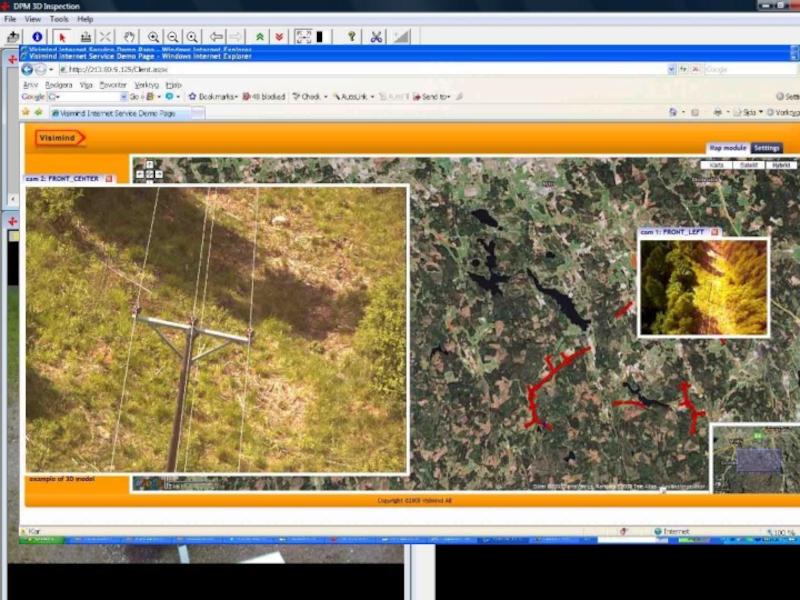This screenshot has height=600, width=800.
Task: Click the map center reset control
Action: click(x=149, y=174)
